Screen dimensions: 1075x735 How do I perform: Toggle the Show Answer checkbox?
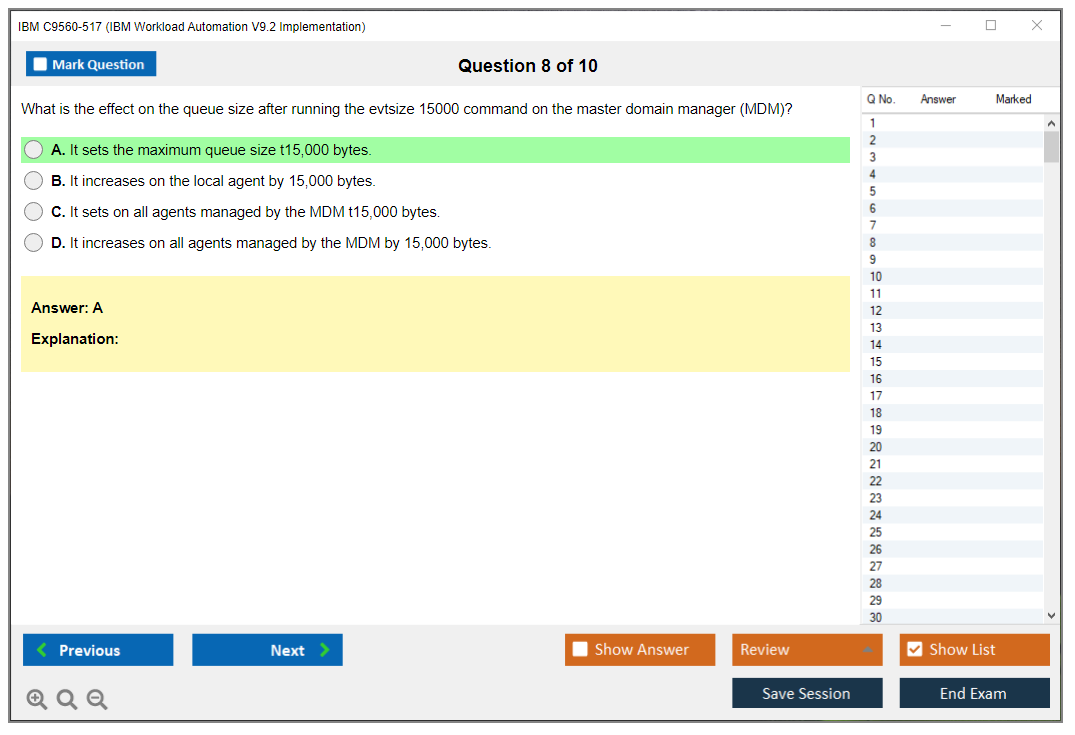click(x=581, y=650)
